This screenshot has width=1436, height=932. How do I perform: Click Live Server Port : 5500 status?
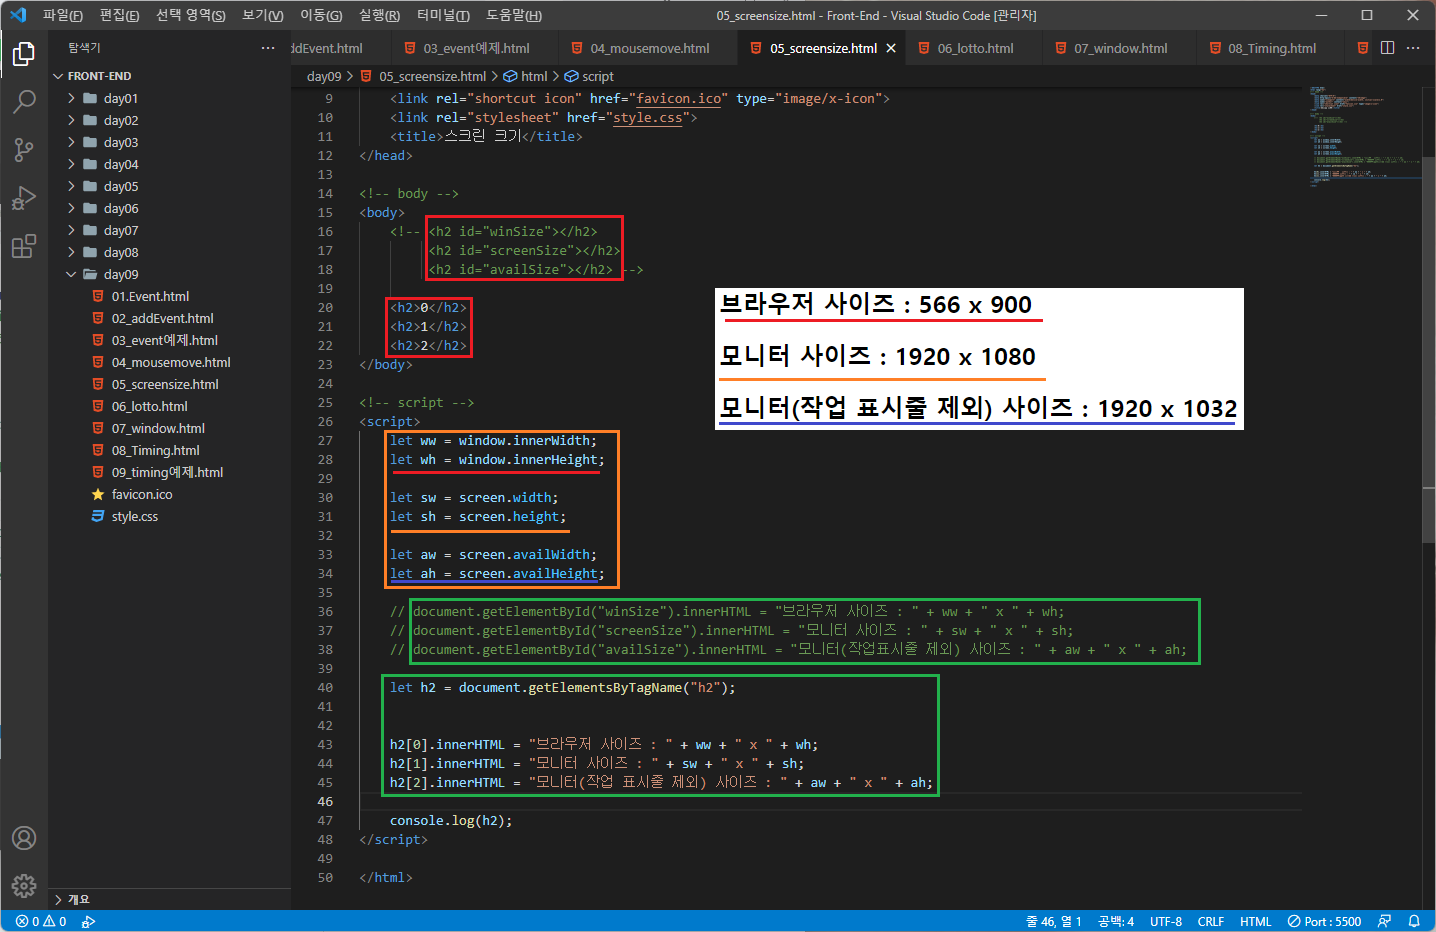tap(1325, 921)
